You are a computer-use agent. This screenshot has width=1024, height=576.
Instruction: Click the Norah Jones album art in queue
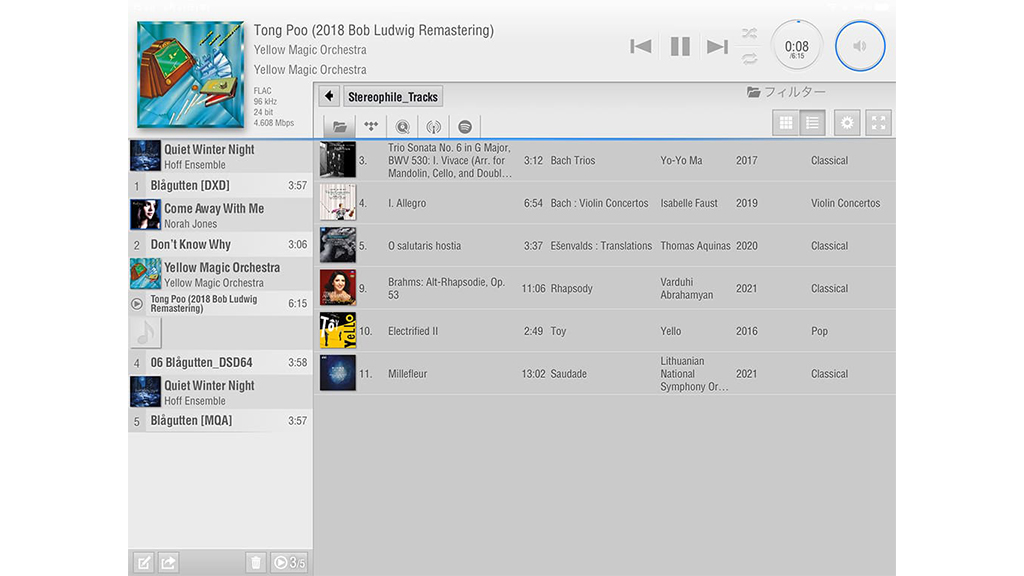145,215
